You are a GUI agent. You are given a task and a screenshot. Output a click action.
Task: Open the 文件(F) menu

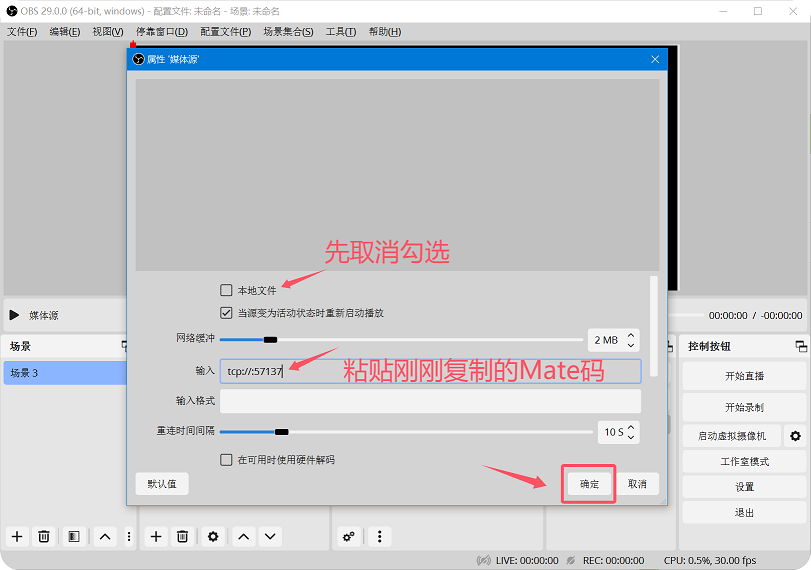coord(22,32)
